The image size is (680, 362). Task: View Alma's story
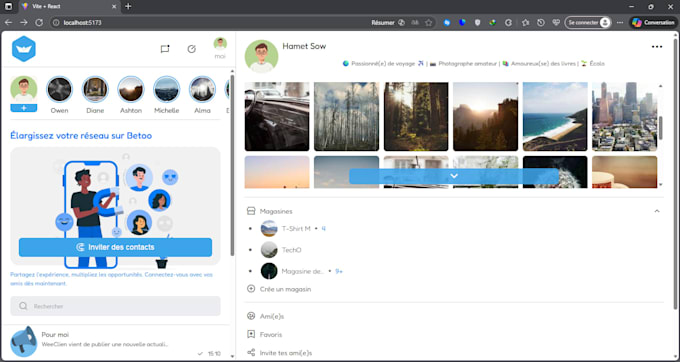tap(202, 89)
